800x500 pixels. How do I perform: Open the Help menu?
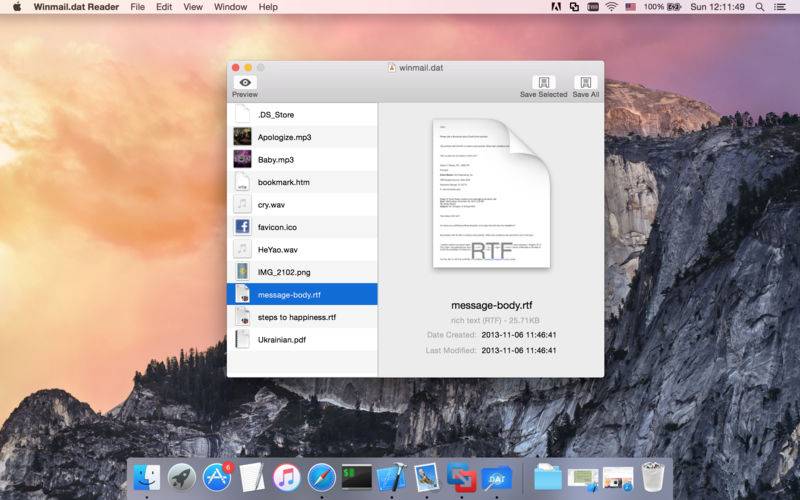(268, 7)
